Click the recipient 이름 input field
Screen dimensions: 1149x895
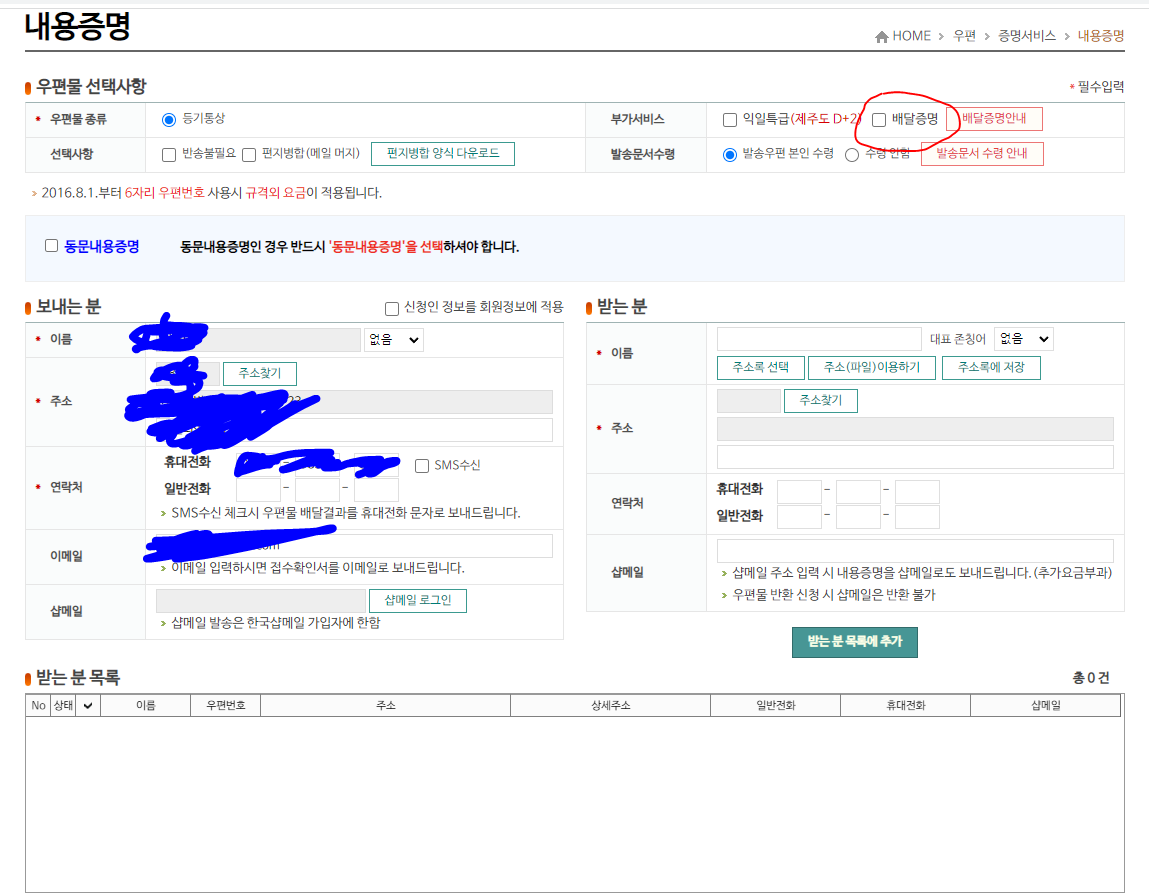pos(819,339)
